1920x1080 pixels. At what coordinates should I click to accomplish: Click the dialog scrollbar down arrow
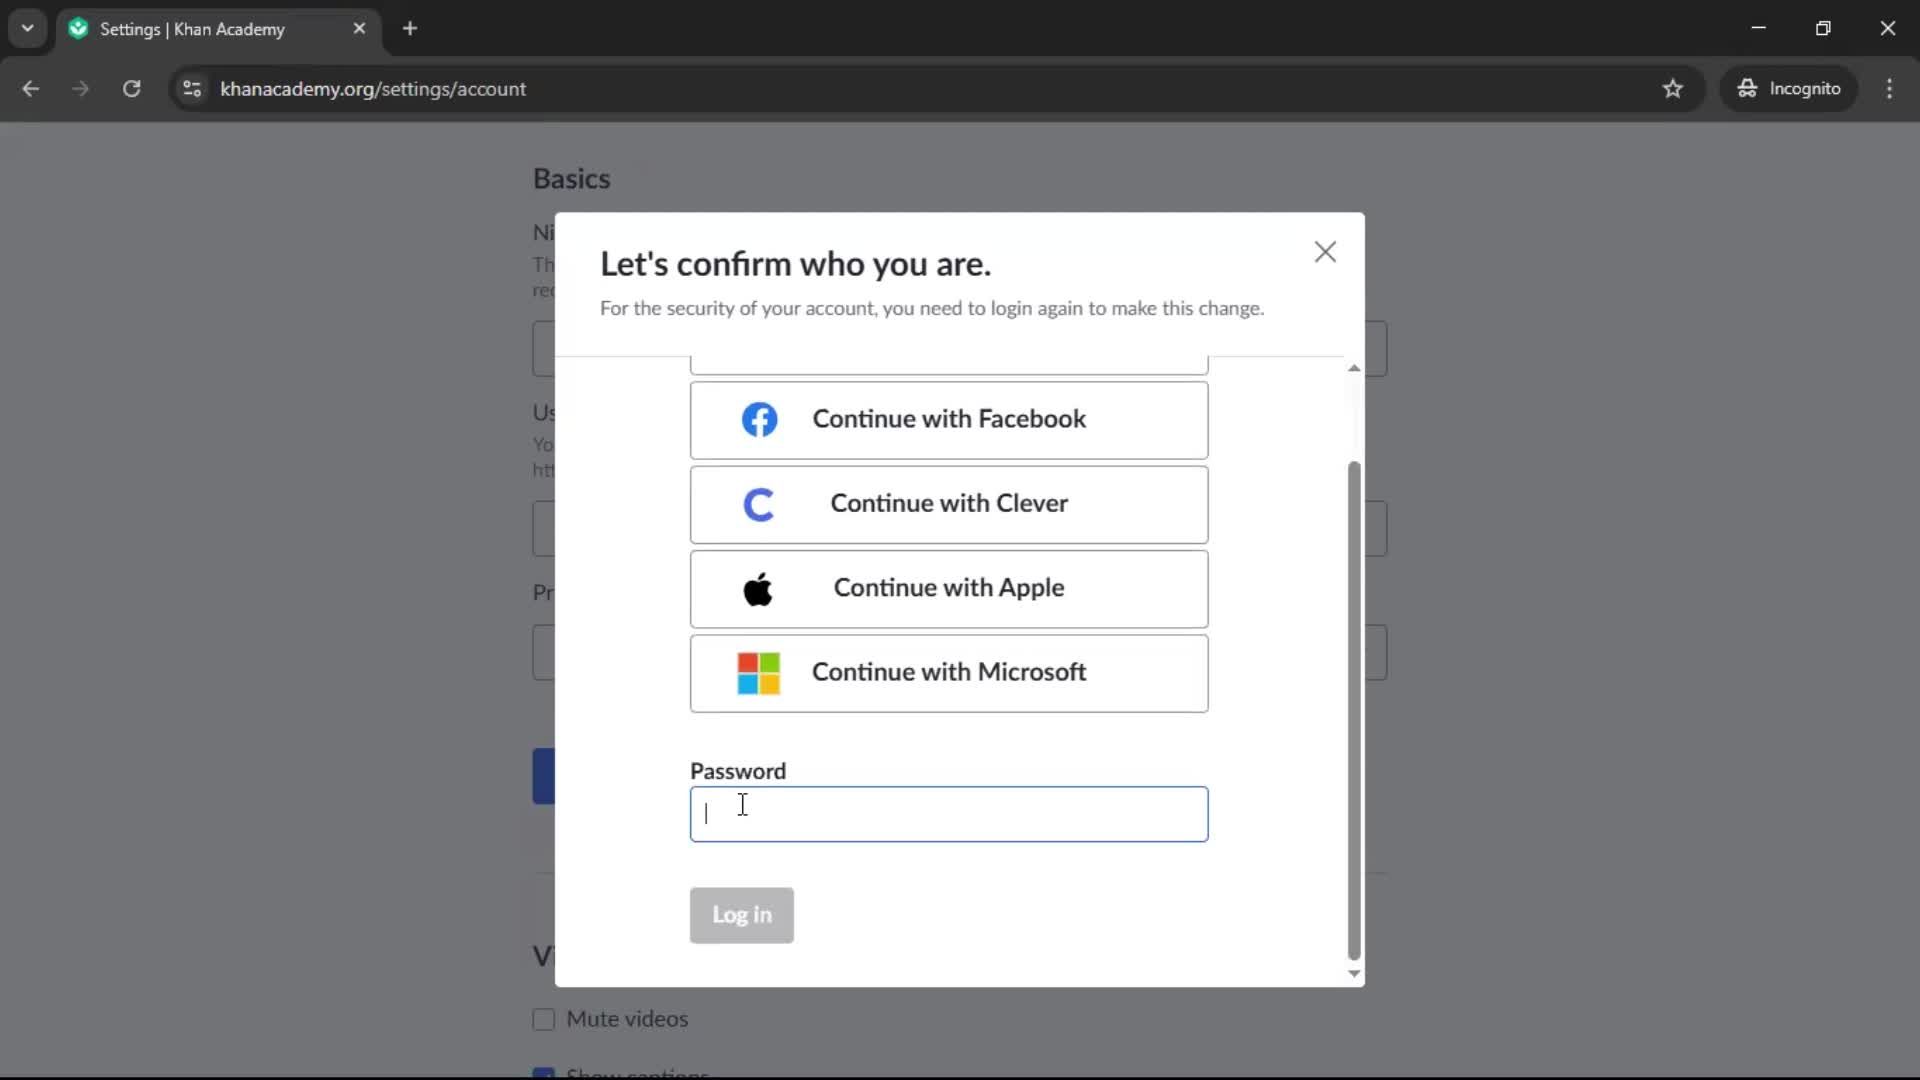click(x=1354, y=974)
